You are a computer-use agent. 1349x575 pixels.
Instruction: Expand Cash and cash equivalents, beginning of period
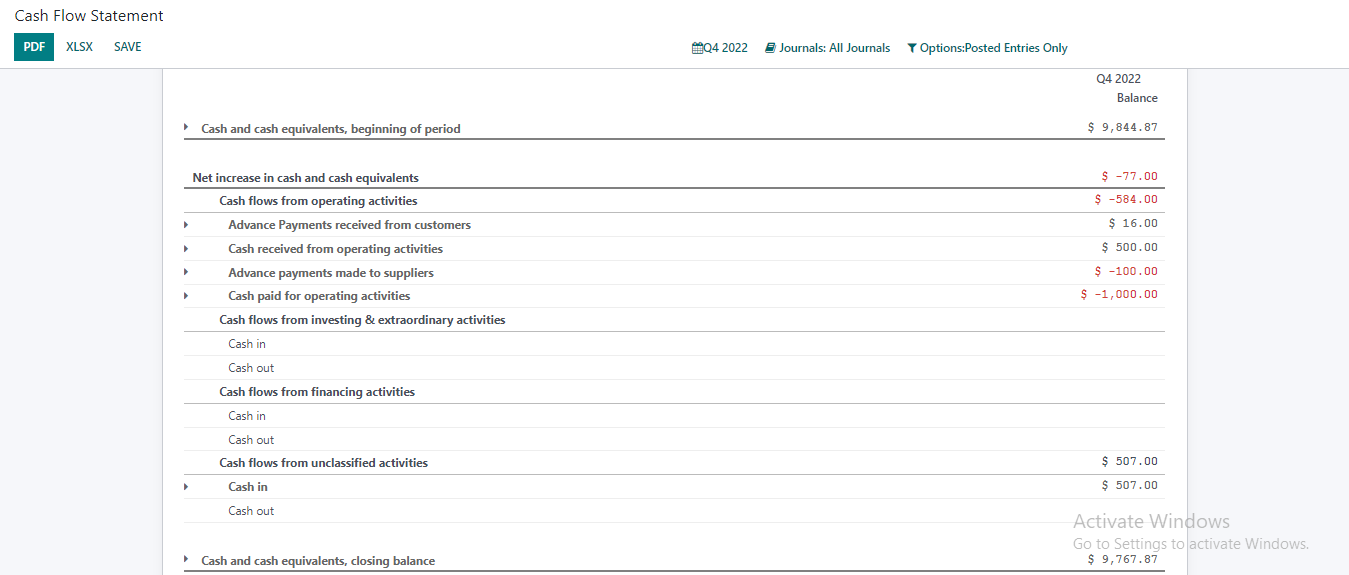tap(186, 127)
